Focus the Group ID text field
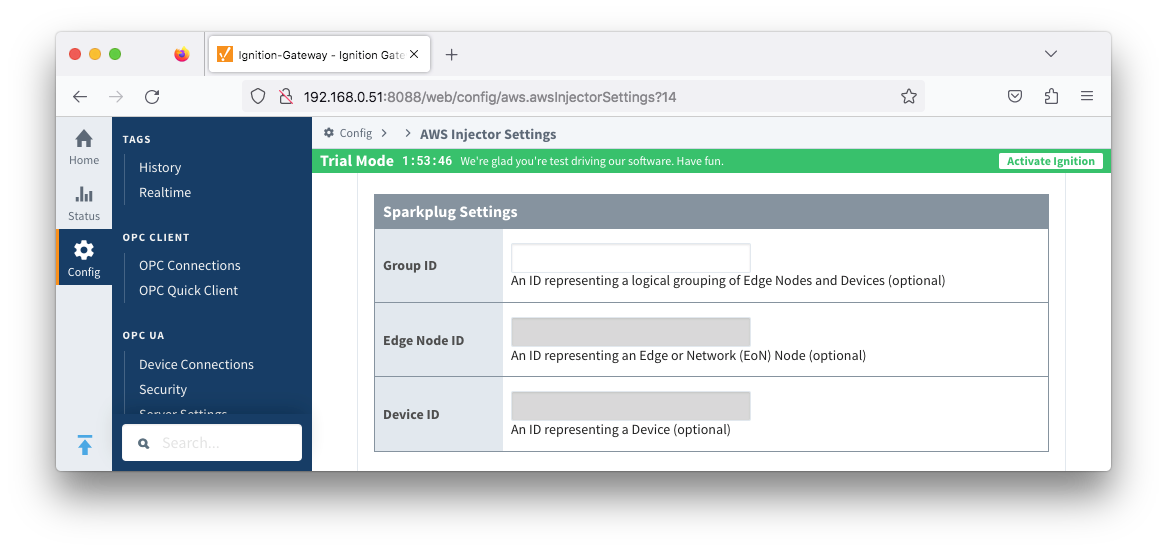 click(x=630, y=258)
